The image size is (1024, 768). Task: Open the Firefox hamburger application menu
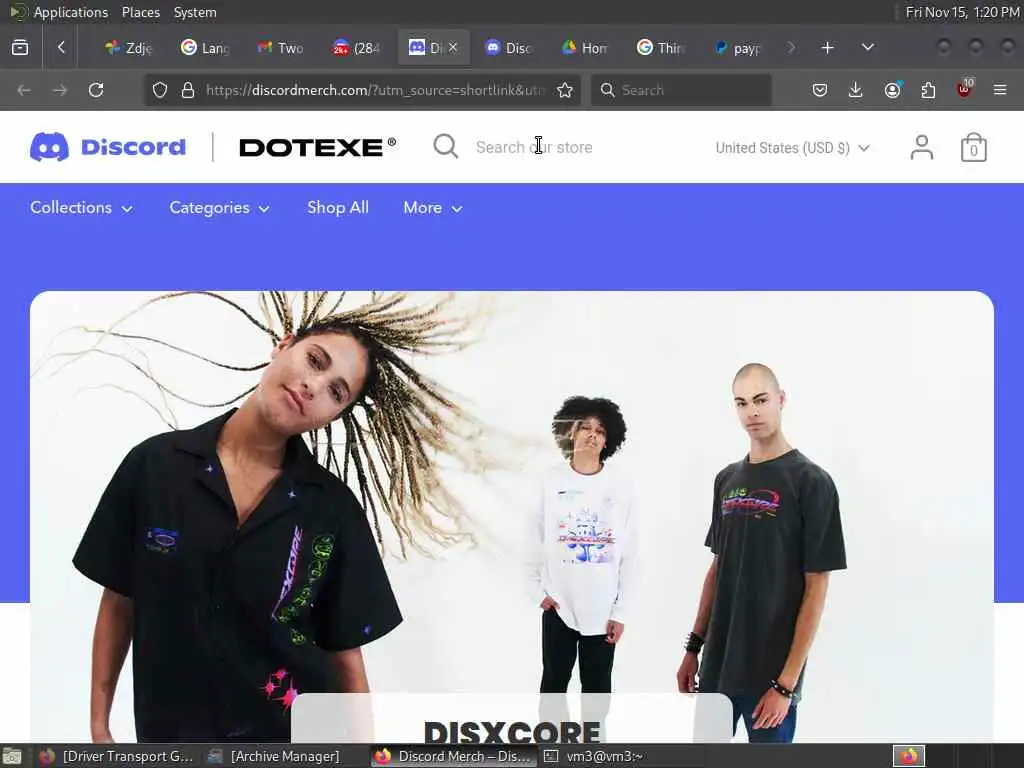(x=1000, y=90)
